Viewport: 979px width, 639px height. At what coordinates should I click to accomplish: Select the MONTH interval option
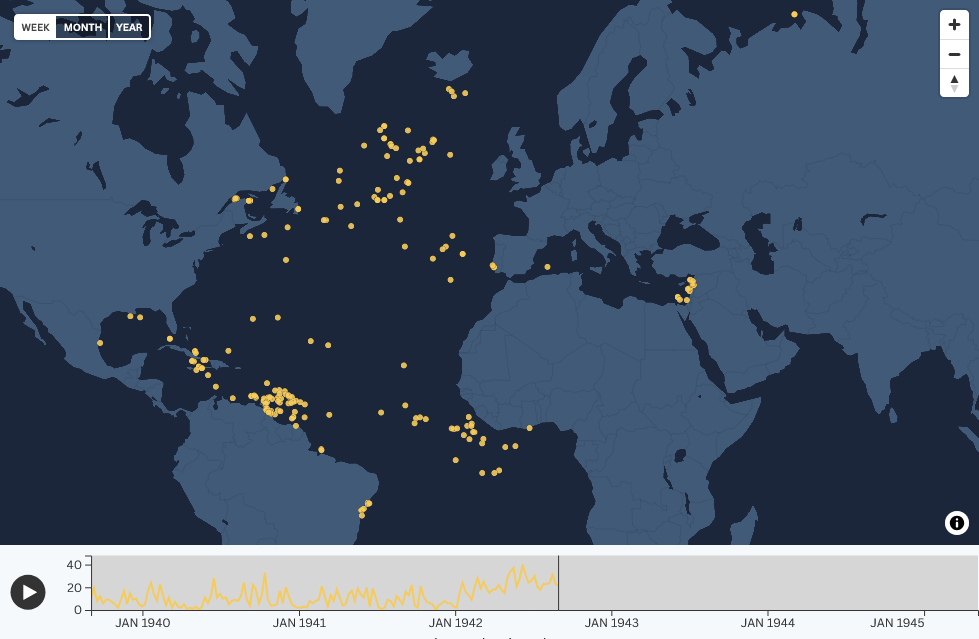(x=83, y=27)
